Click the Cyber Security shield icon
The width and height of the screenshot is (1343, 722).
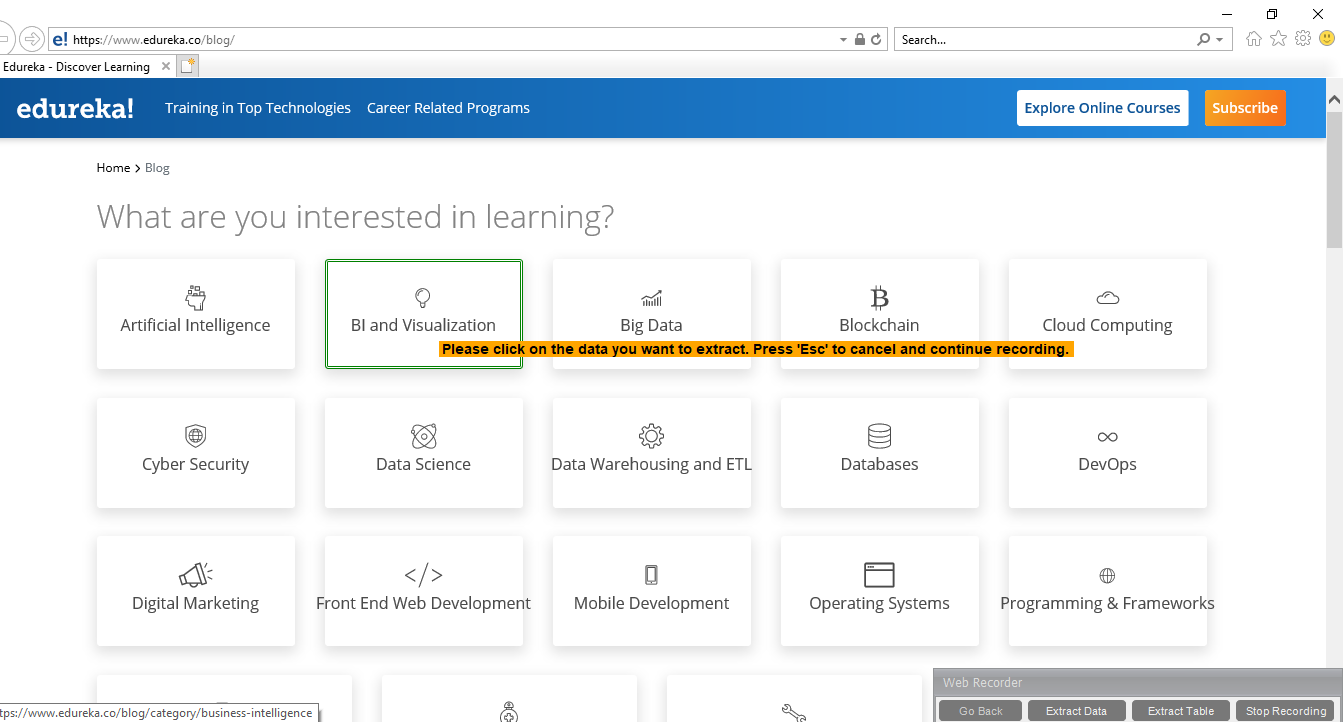click(195, 436)
